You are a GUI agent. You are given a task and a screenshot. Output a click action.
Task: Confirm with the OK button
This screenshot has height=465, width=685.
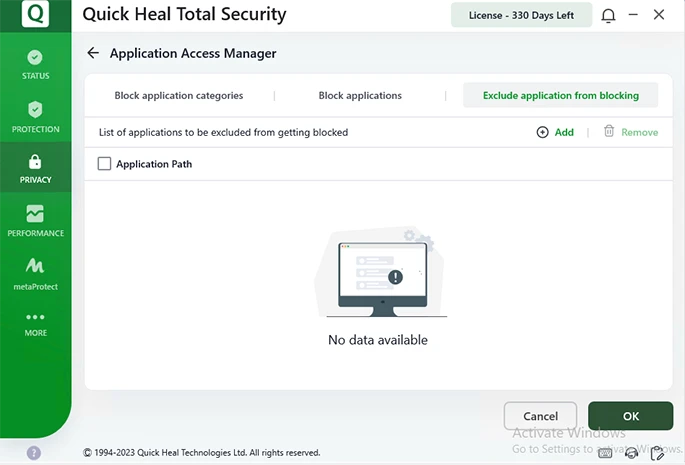(630, 416)
